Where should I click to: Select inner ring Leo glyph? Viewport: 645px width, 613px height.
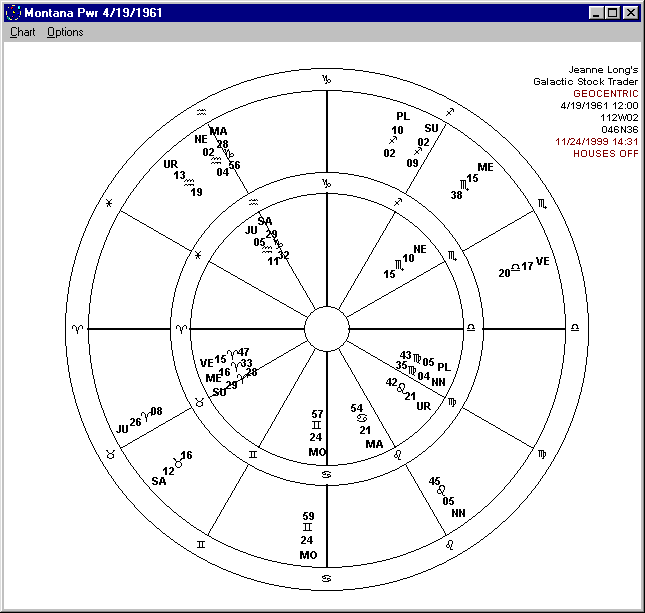(398, 455)
